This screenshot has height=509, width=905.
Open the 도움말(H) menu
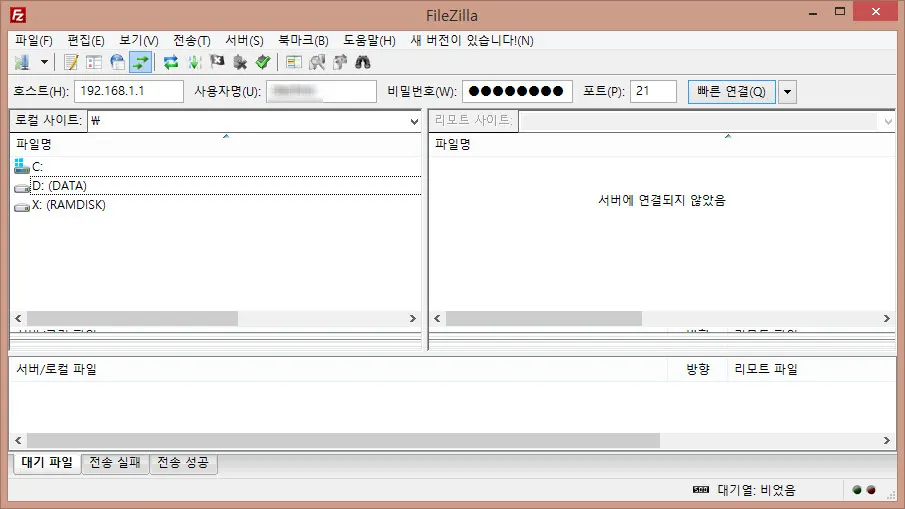coord(369,40)
